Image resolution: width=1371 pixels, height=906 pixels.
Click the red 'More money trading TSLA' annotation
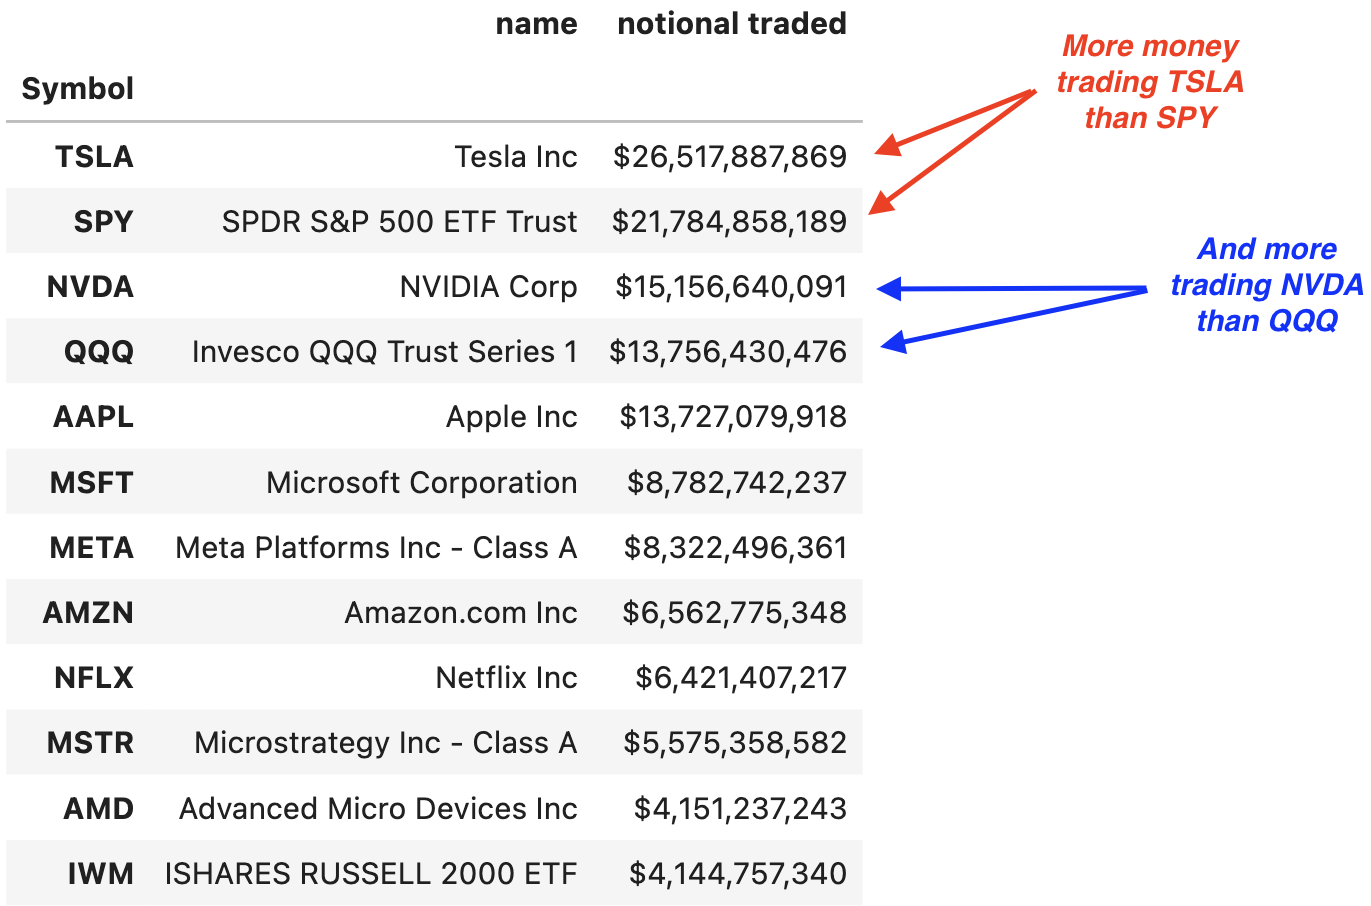pyautogui.click(x=1150, y=82)
